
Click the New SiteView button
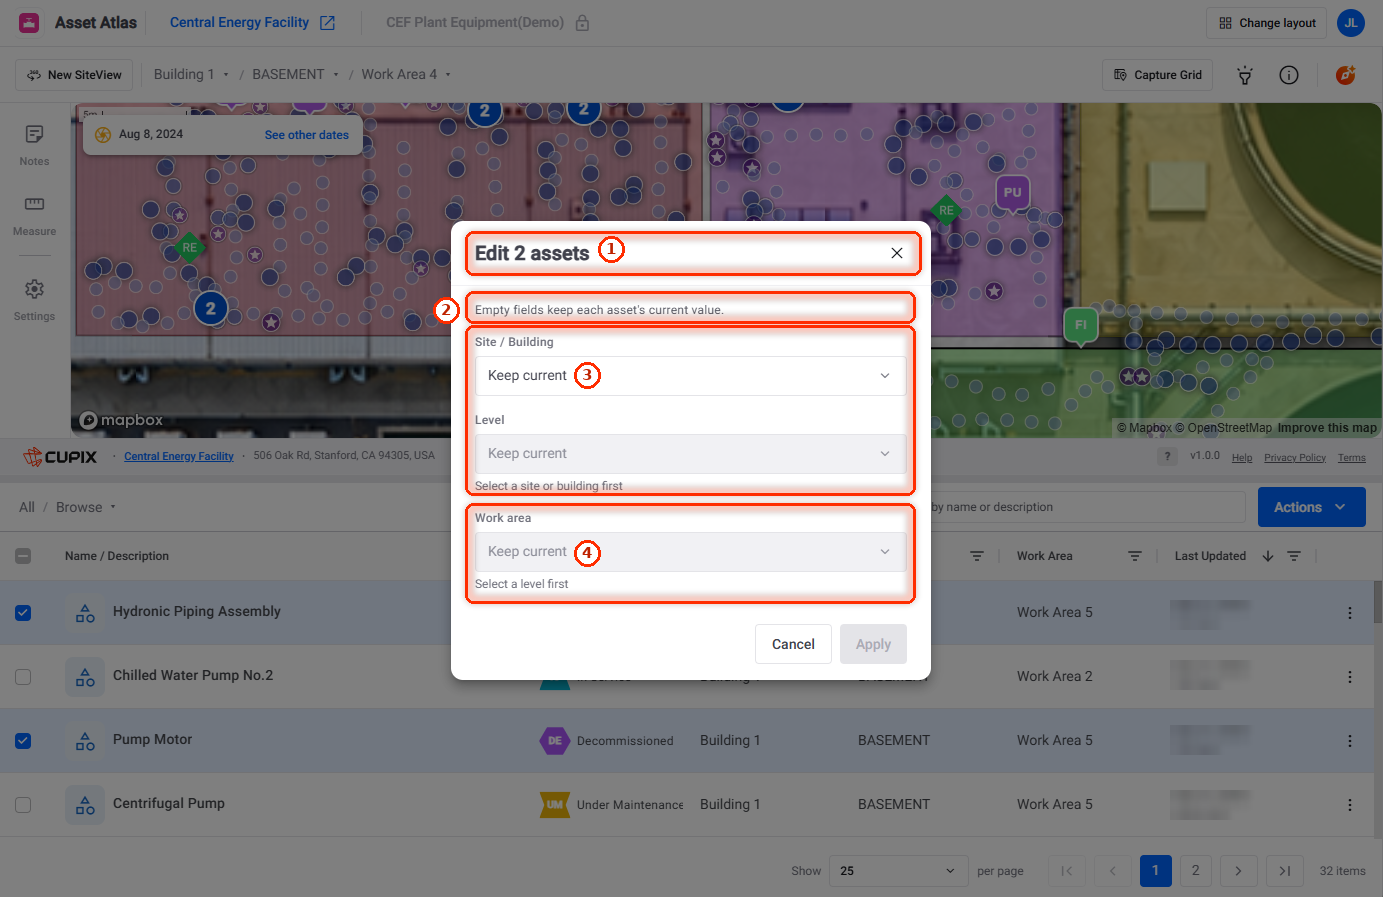point(75,75)
